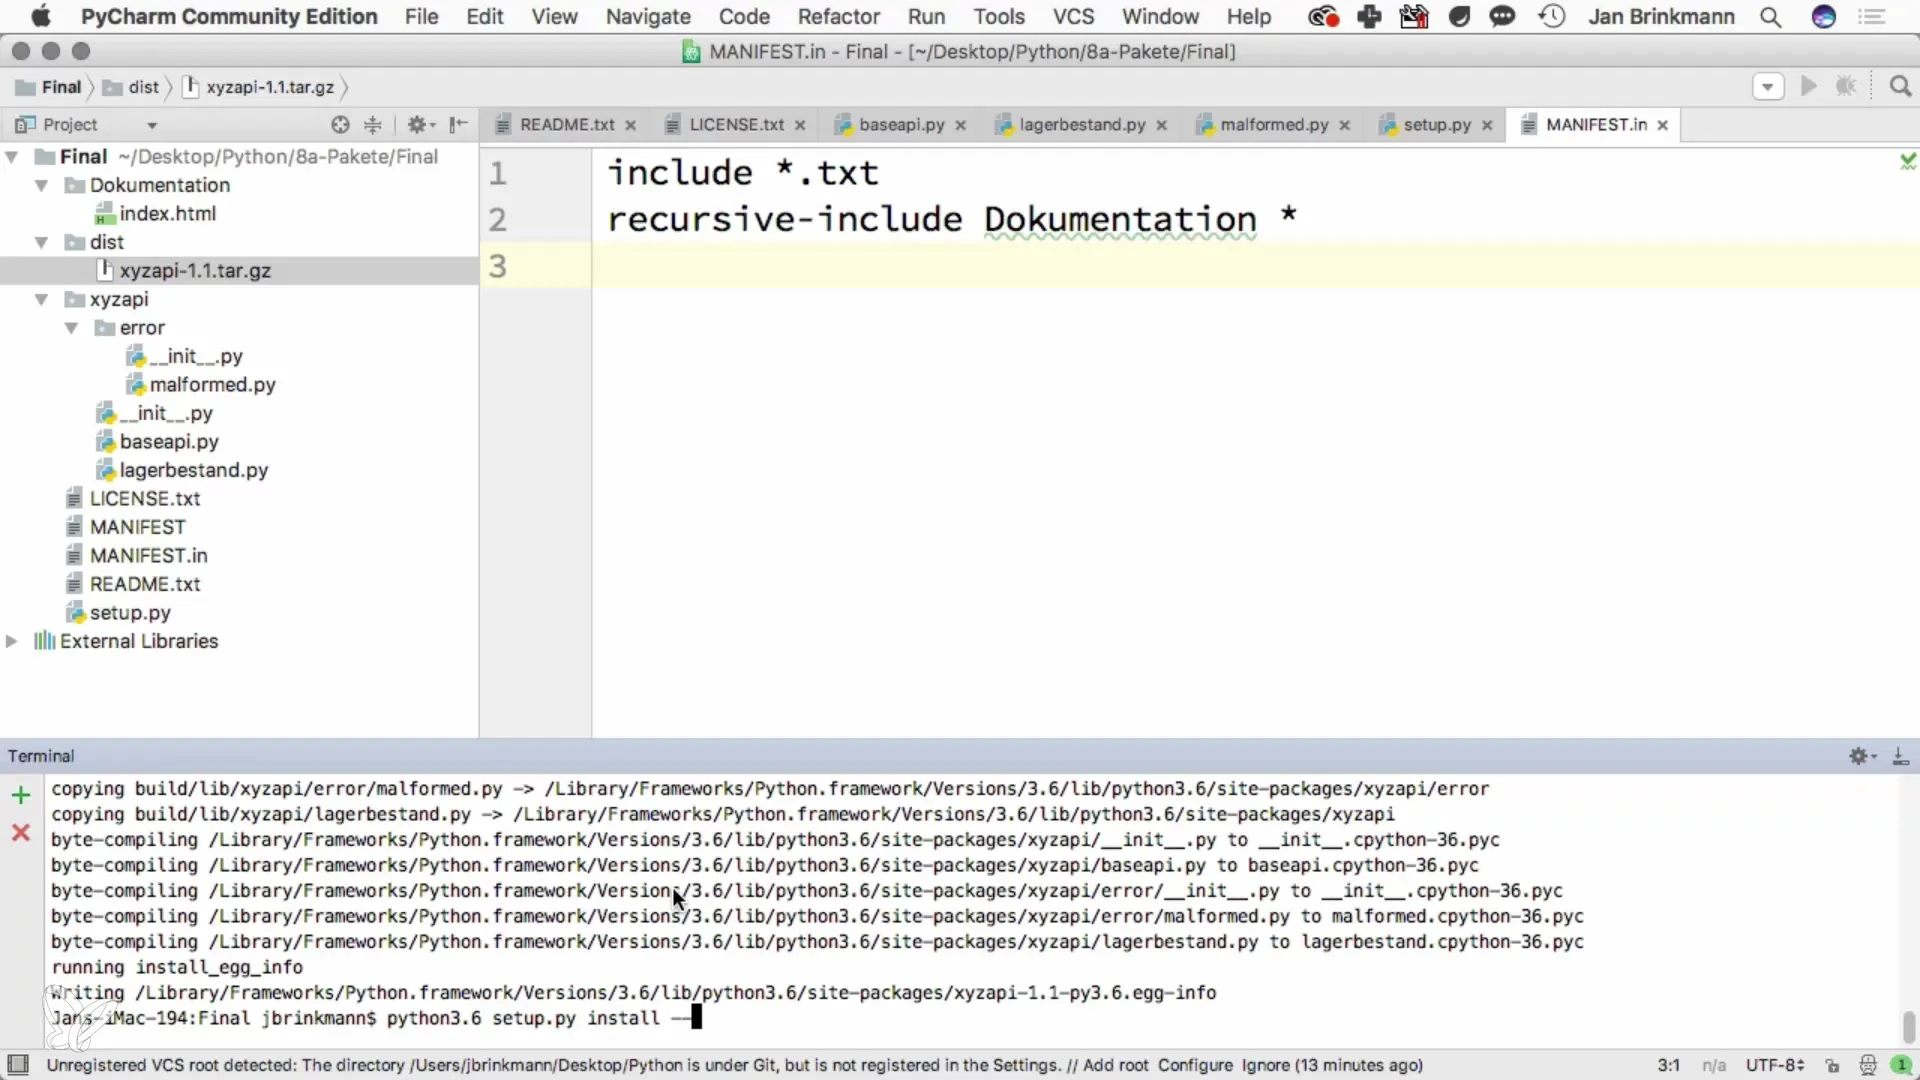Close the MANIFEST.in tab
The image size is (1920, 1080).
click(x=1663, y=125)
